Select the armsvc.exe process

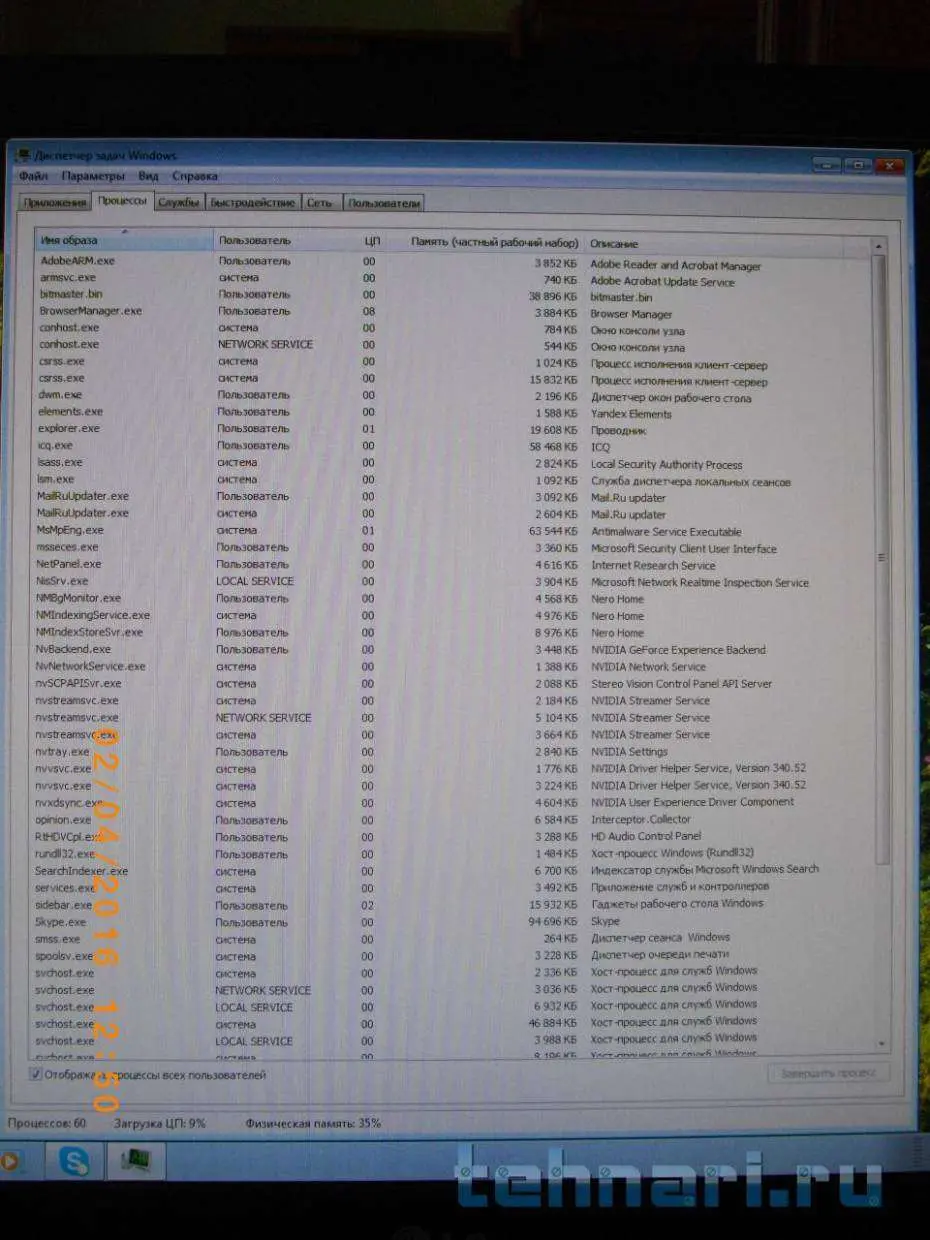[x=453, y=278]
